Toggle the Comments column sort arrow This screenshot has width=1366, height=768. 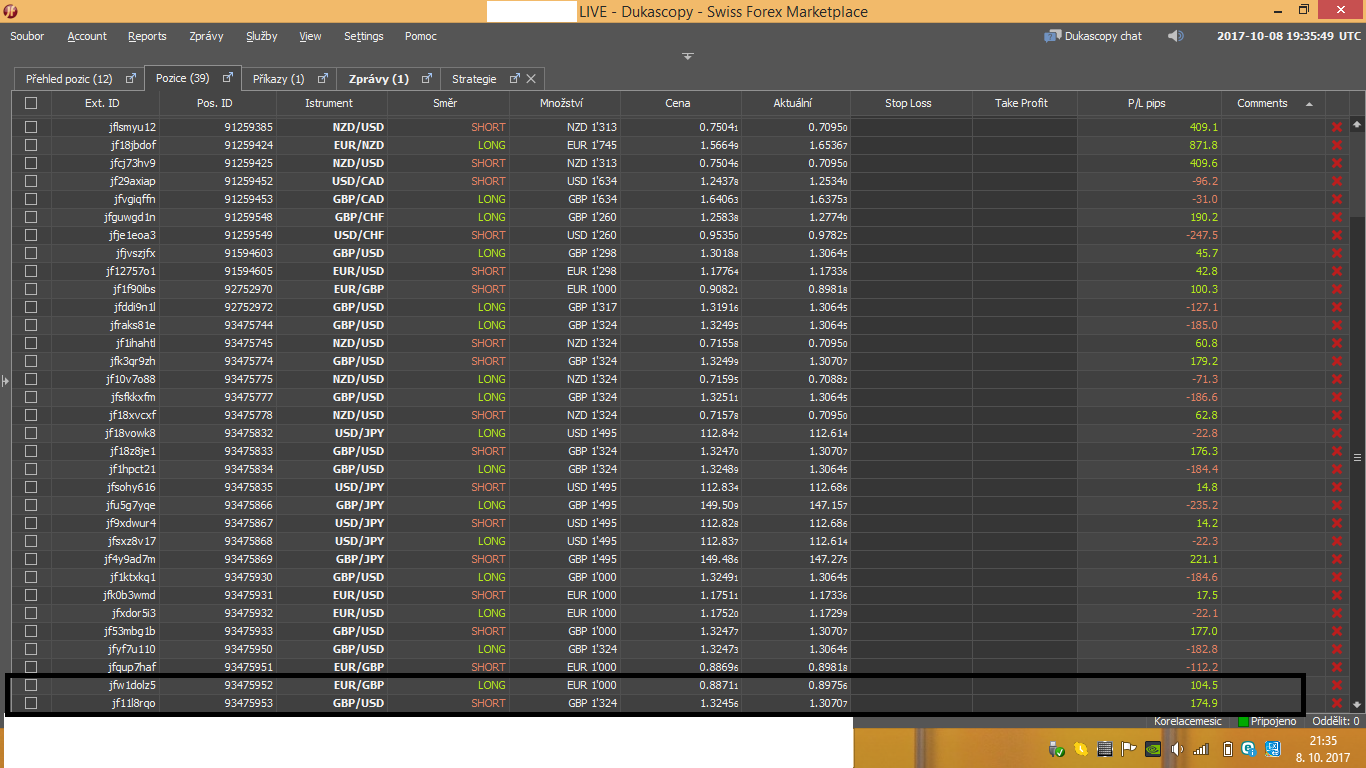(1309, 104)
